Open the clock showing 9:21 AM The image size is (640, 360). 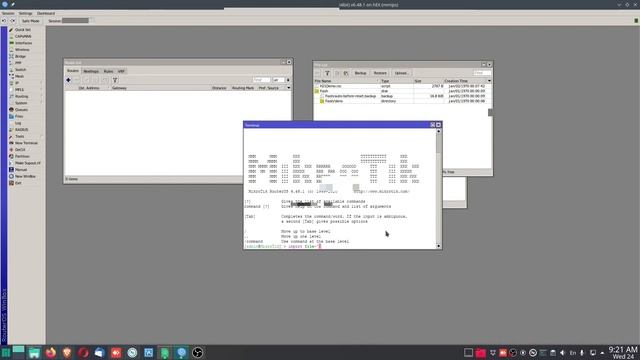point(623,353)
